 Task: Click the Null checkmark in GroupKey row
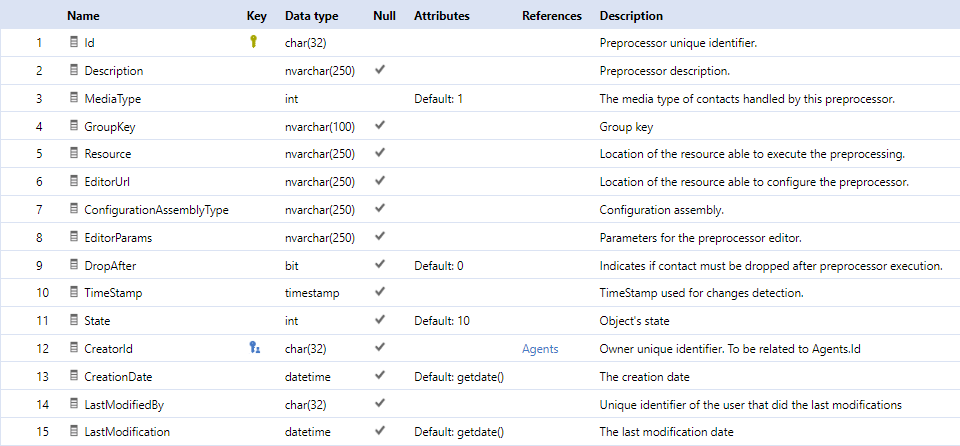point(380,126)
